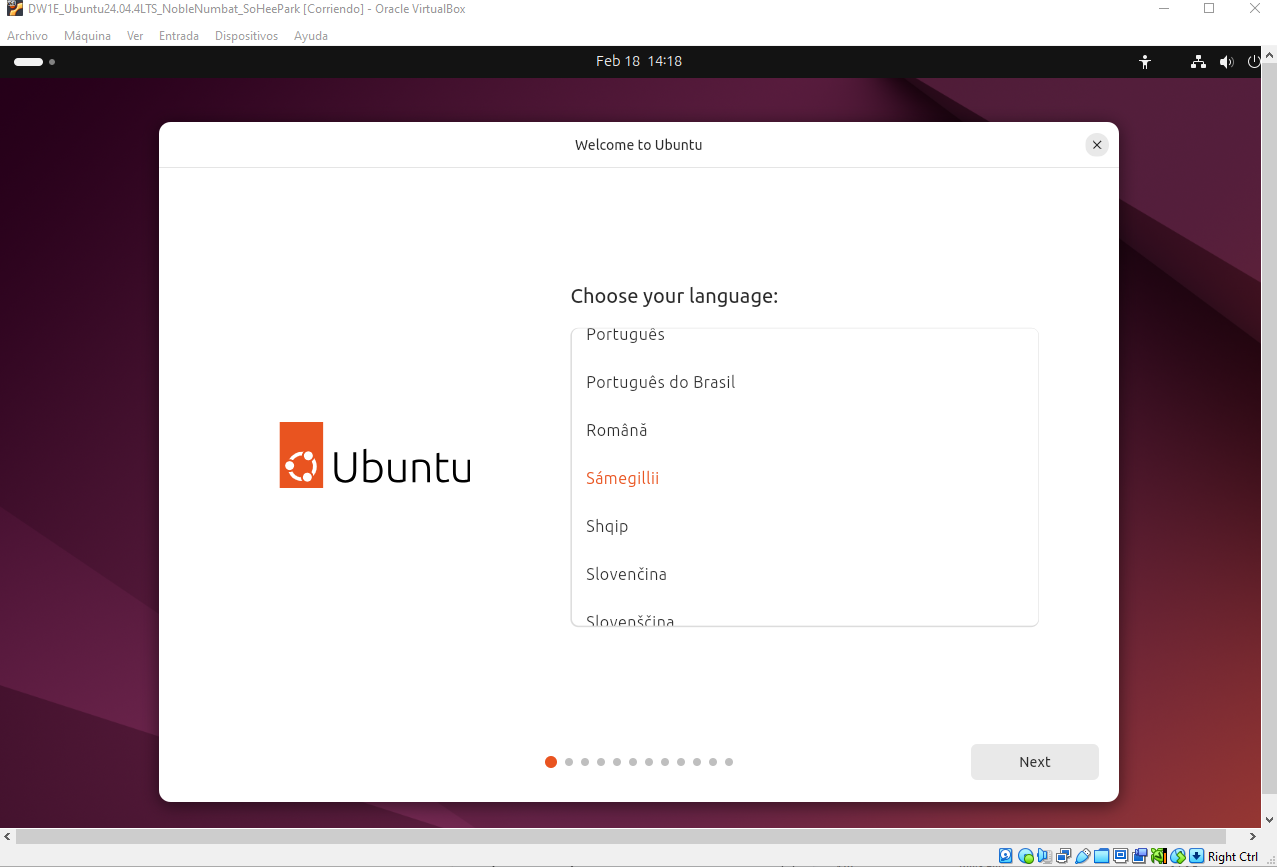The height and width of the screenshot is (867, 1277).
Task: Click the horizontal scrollbar left arrow
Action: [x=8, y=836]
